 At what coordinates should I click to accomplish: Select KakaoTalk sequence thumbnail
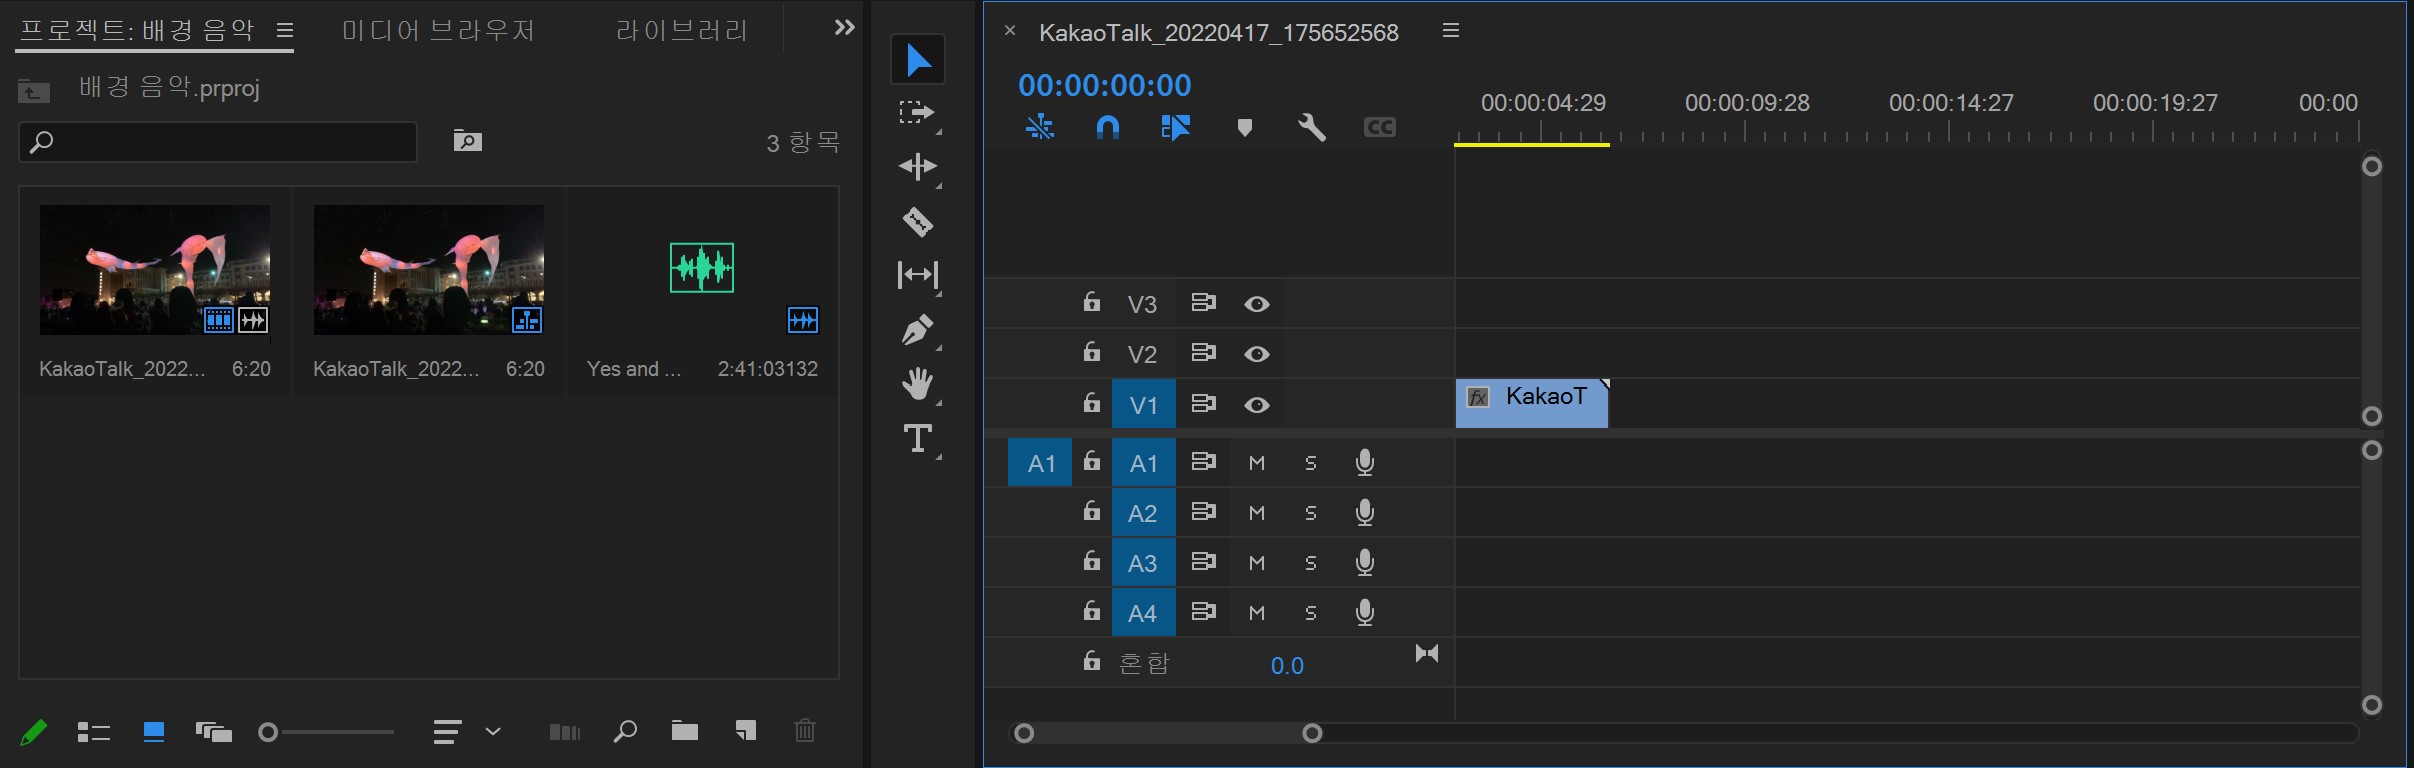point(429,270)
